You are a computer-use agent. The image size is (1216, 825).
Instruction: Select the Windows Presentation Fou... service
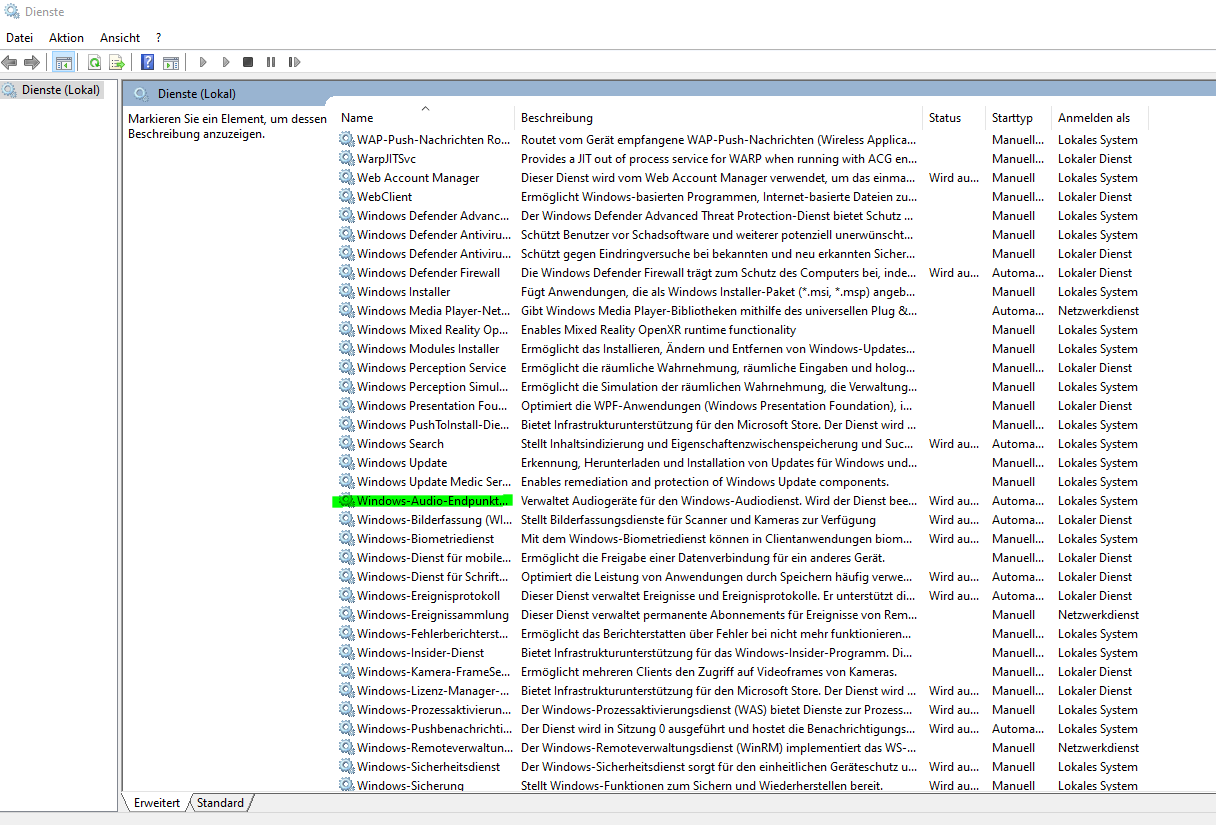(x=433, y=406)
